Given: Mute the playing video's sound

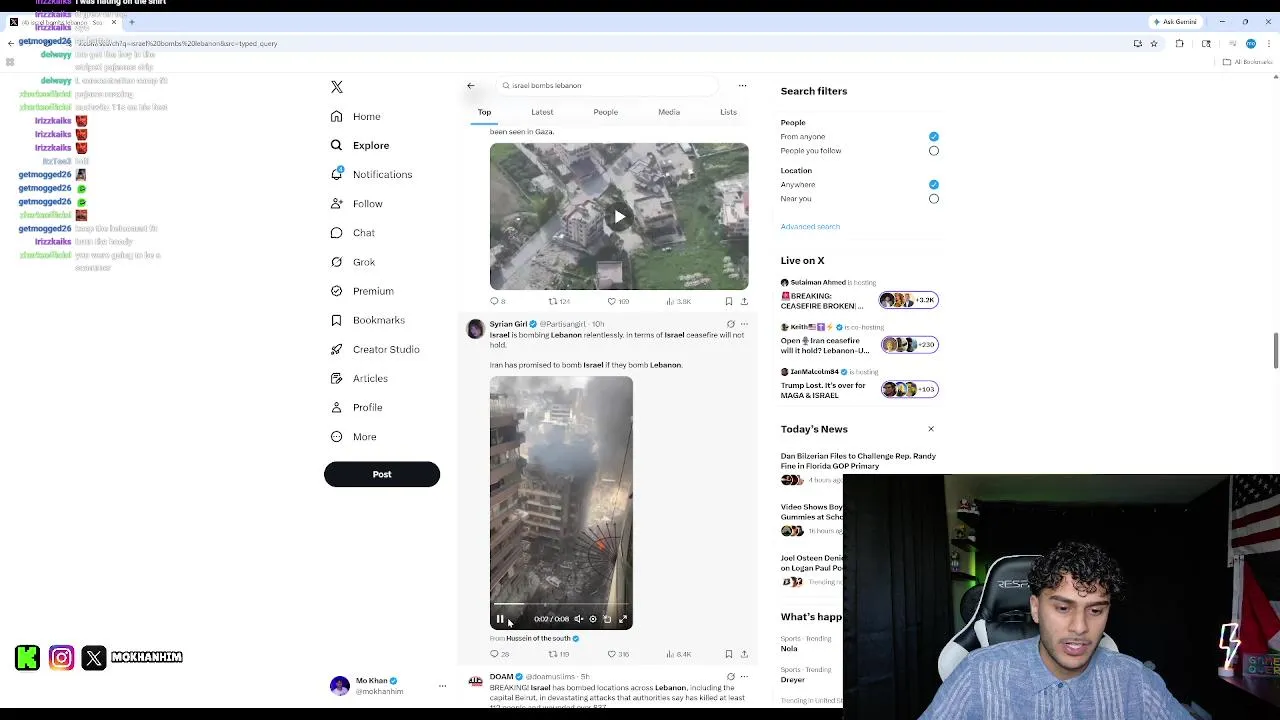Looking at the screenshot, I should 578,619.
